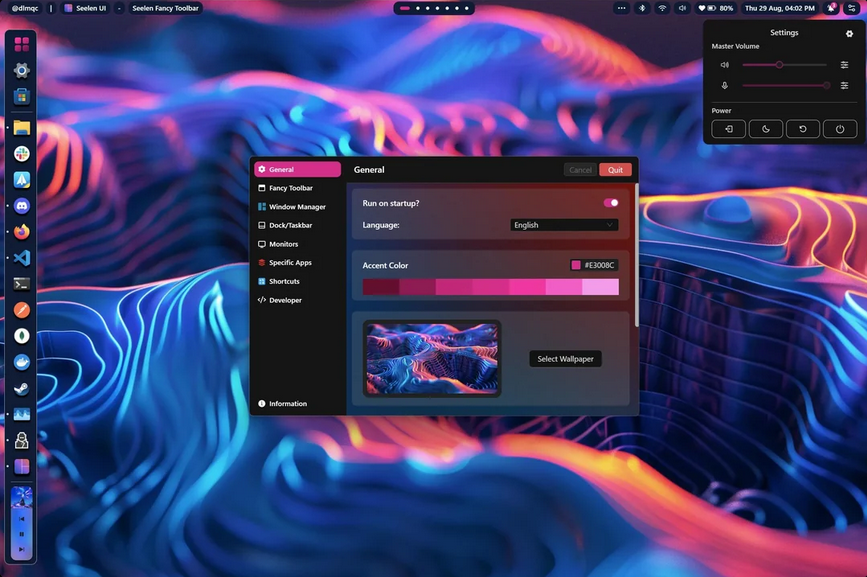Open the Language dropdown showing English
The image size is (867, 577).
pos(563,225)
